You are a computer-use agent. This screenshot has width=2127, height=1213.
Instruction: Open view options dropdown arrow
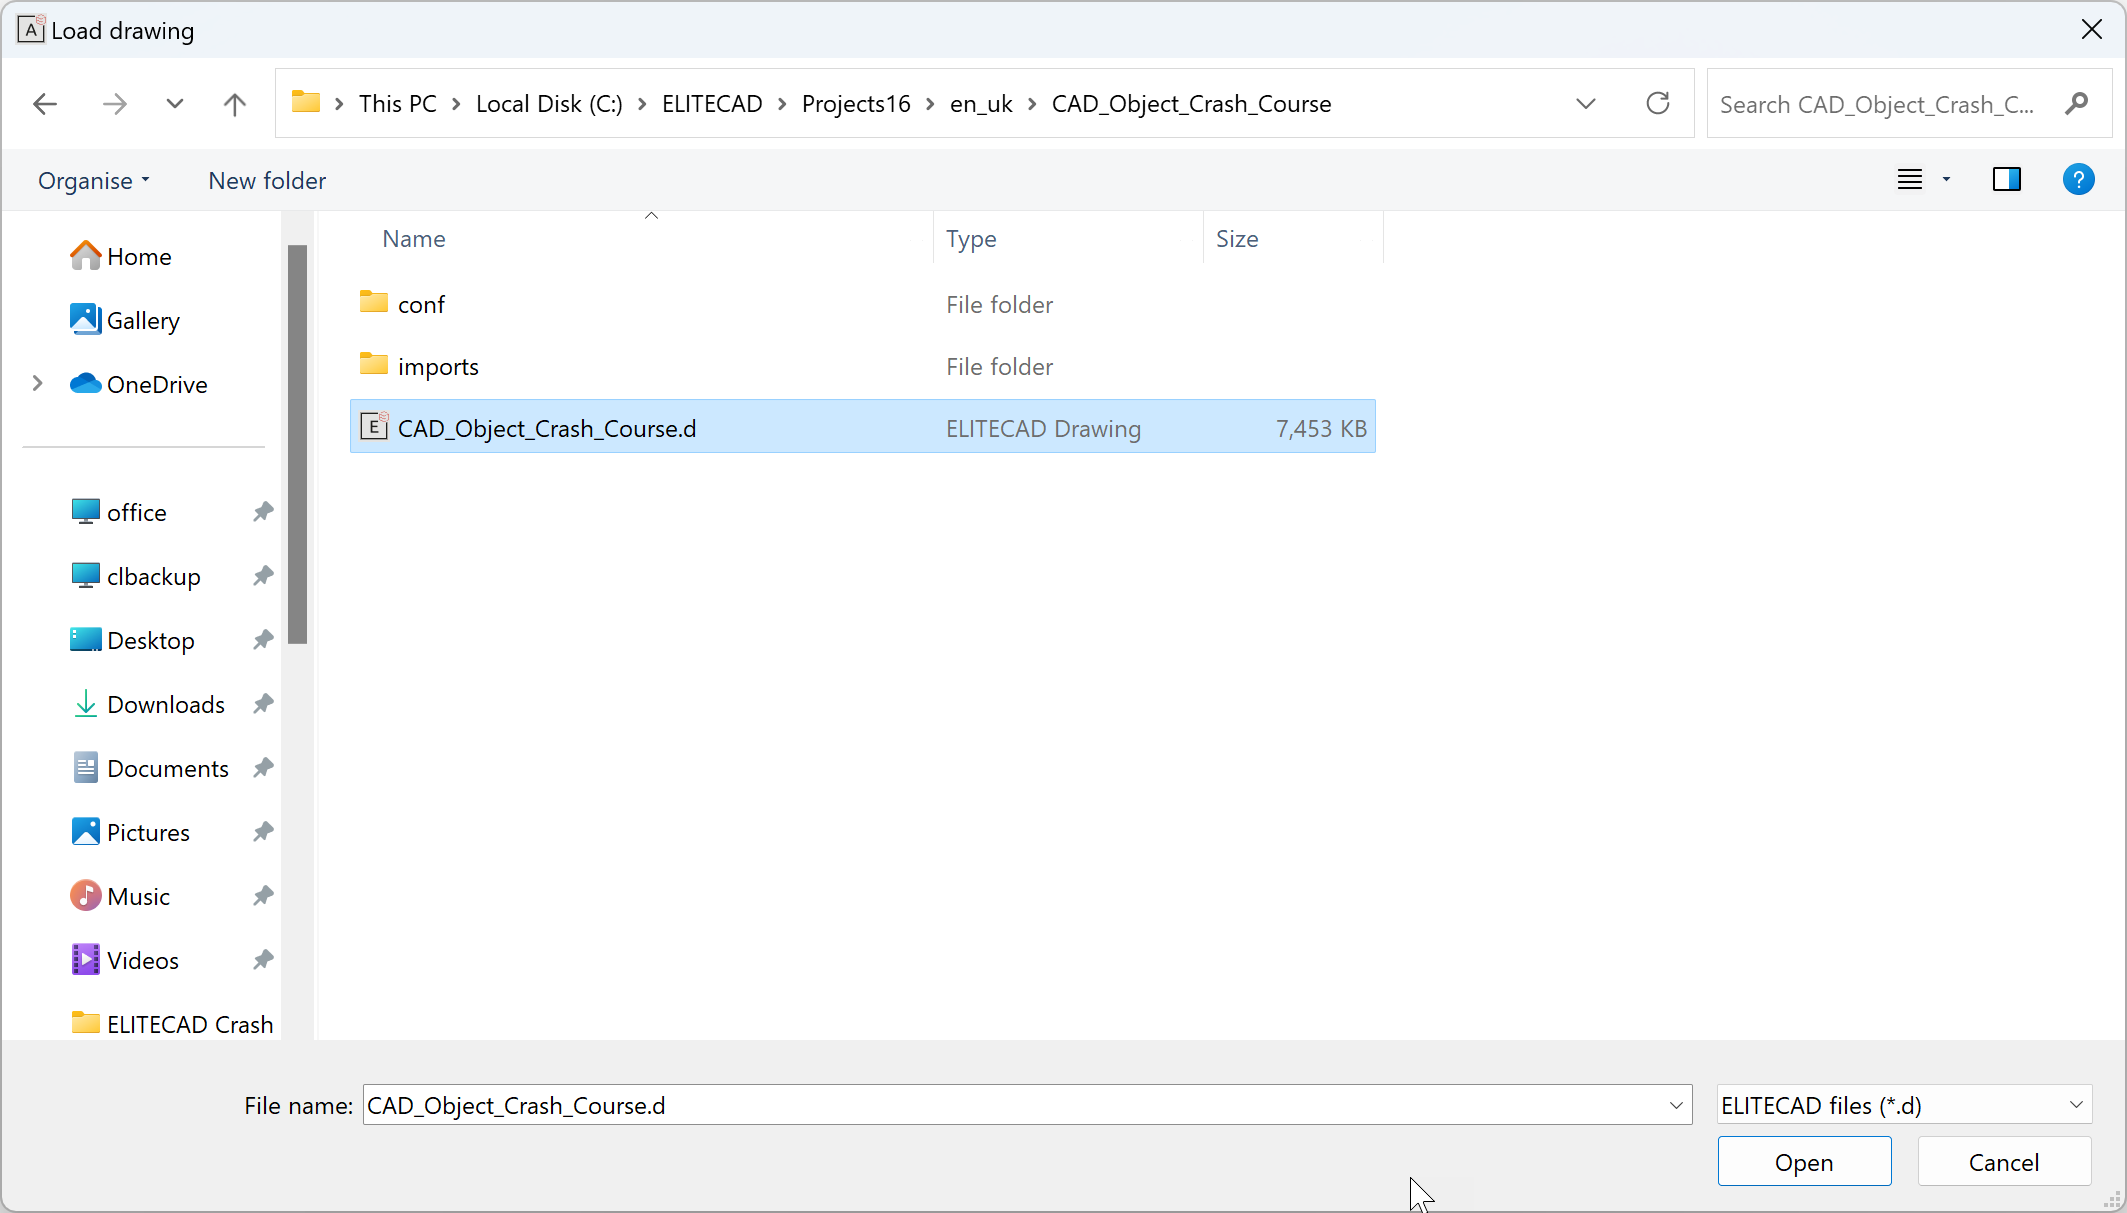[1946, 180]
